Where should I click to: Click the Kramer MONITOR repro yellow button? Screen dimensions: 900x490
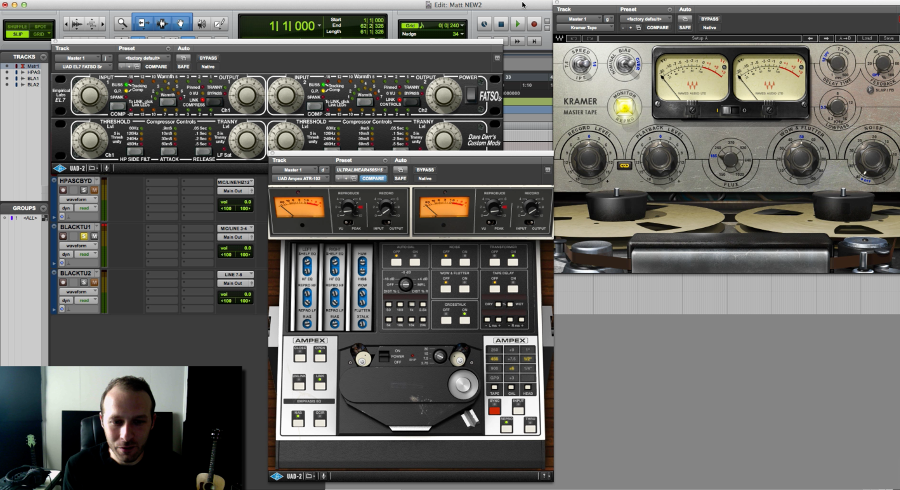click(624, 107)
